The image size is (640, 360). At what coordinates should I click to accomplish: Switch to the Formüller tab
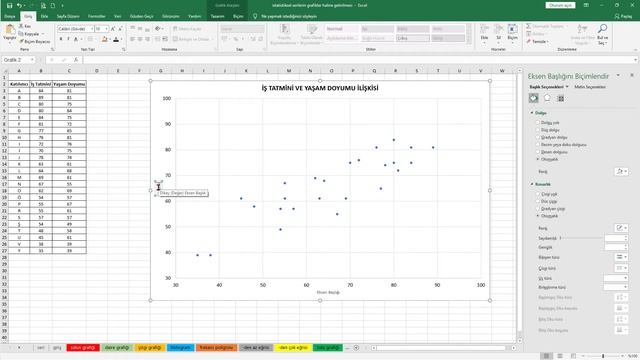point(97,16)
